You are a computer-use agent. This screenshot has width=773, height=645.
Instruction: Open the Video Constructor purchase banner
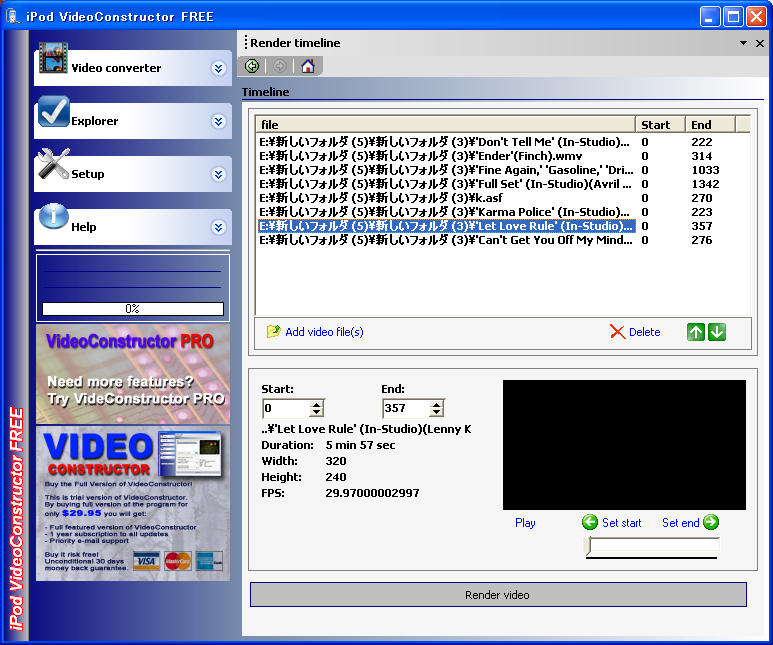click(133, 503)
